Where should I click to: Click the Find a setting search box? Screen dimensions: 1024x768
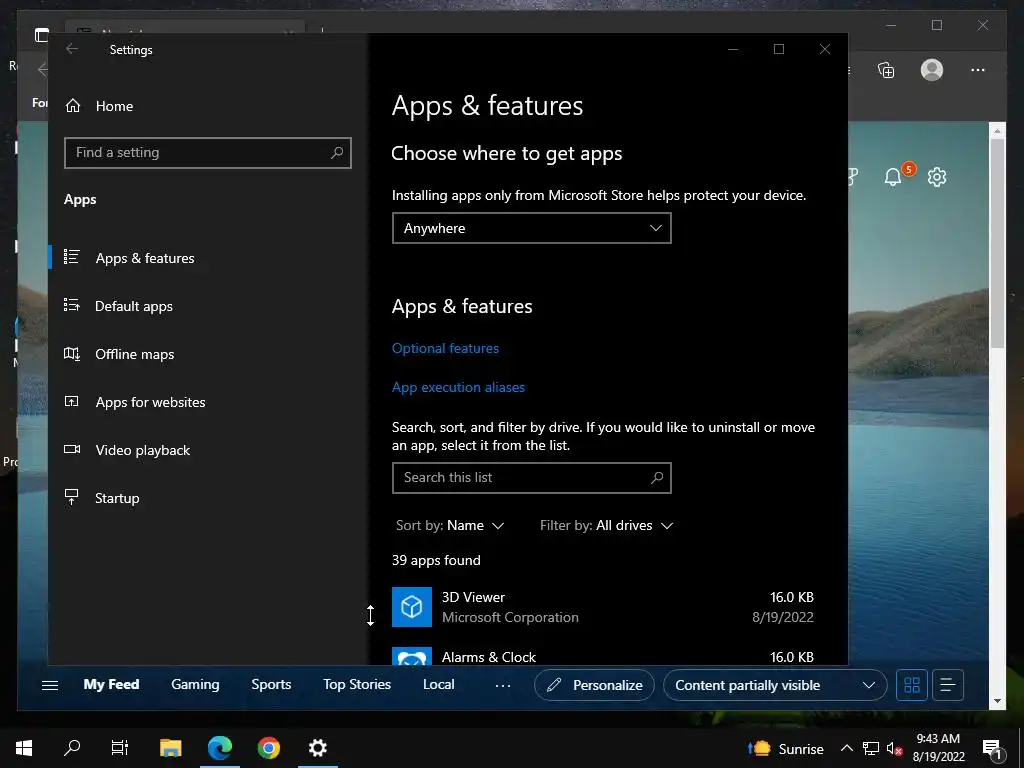tap(208, 153)
